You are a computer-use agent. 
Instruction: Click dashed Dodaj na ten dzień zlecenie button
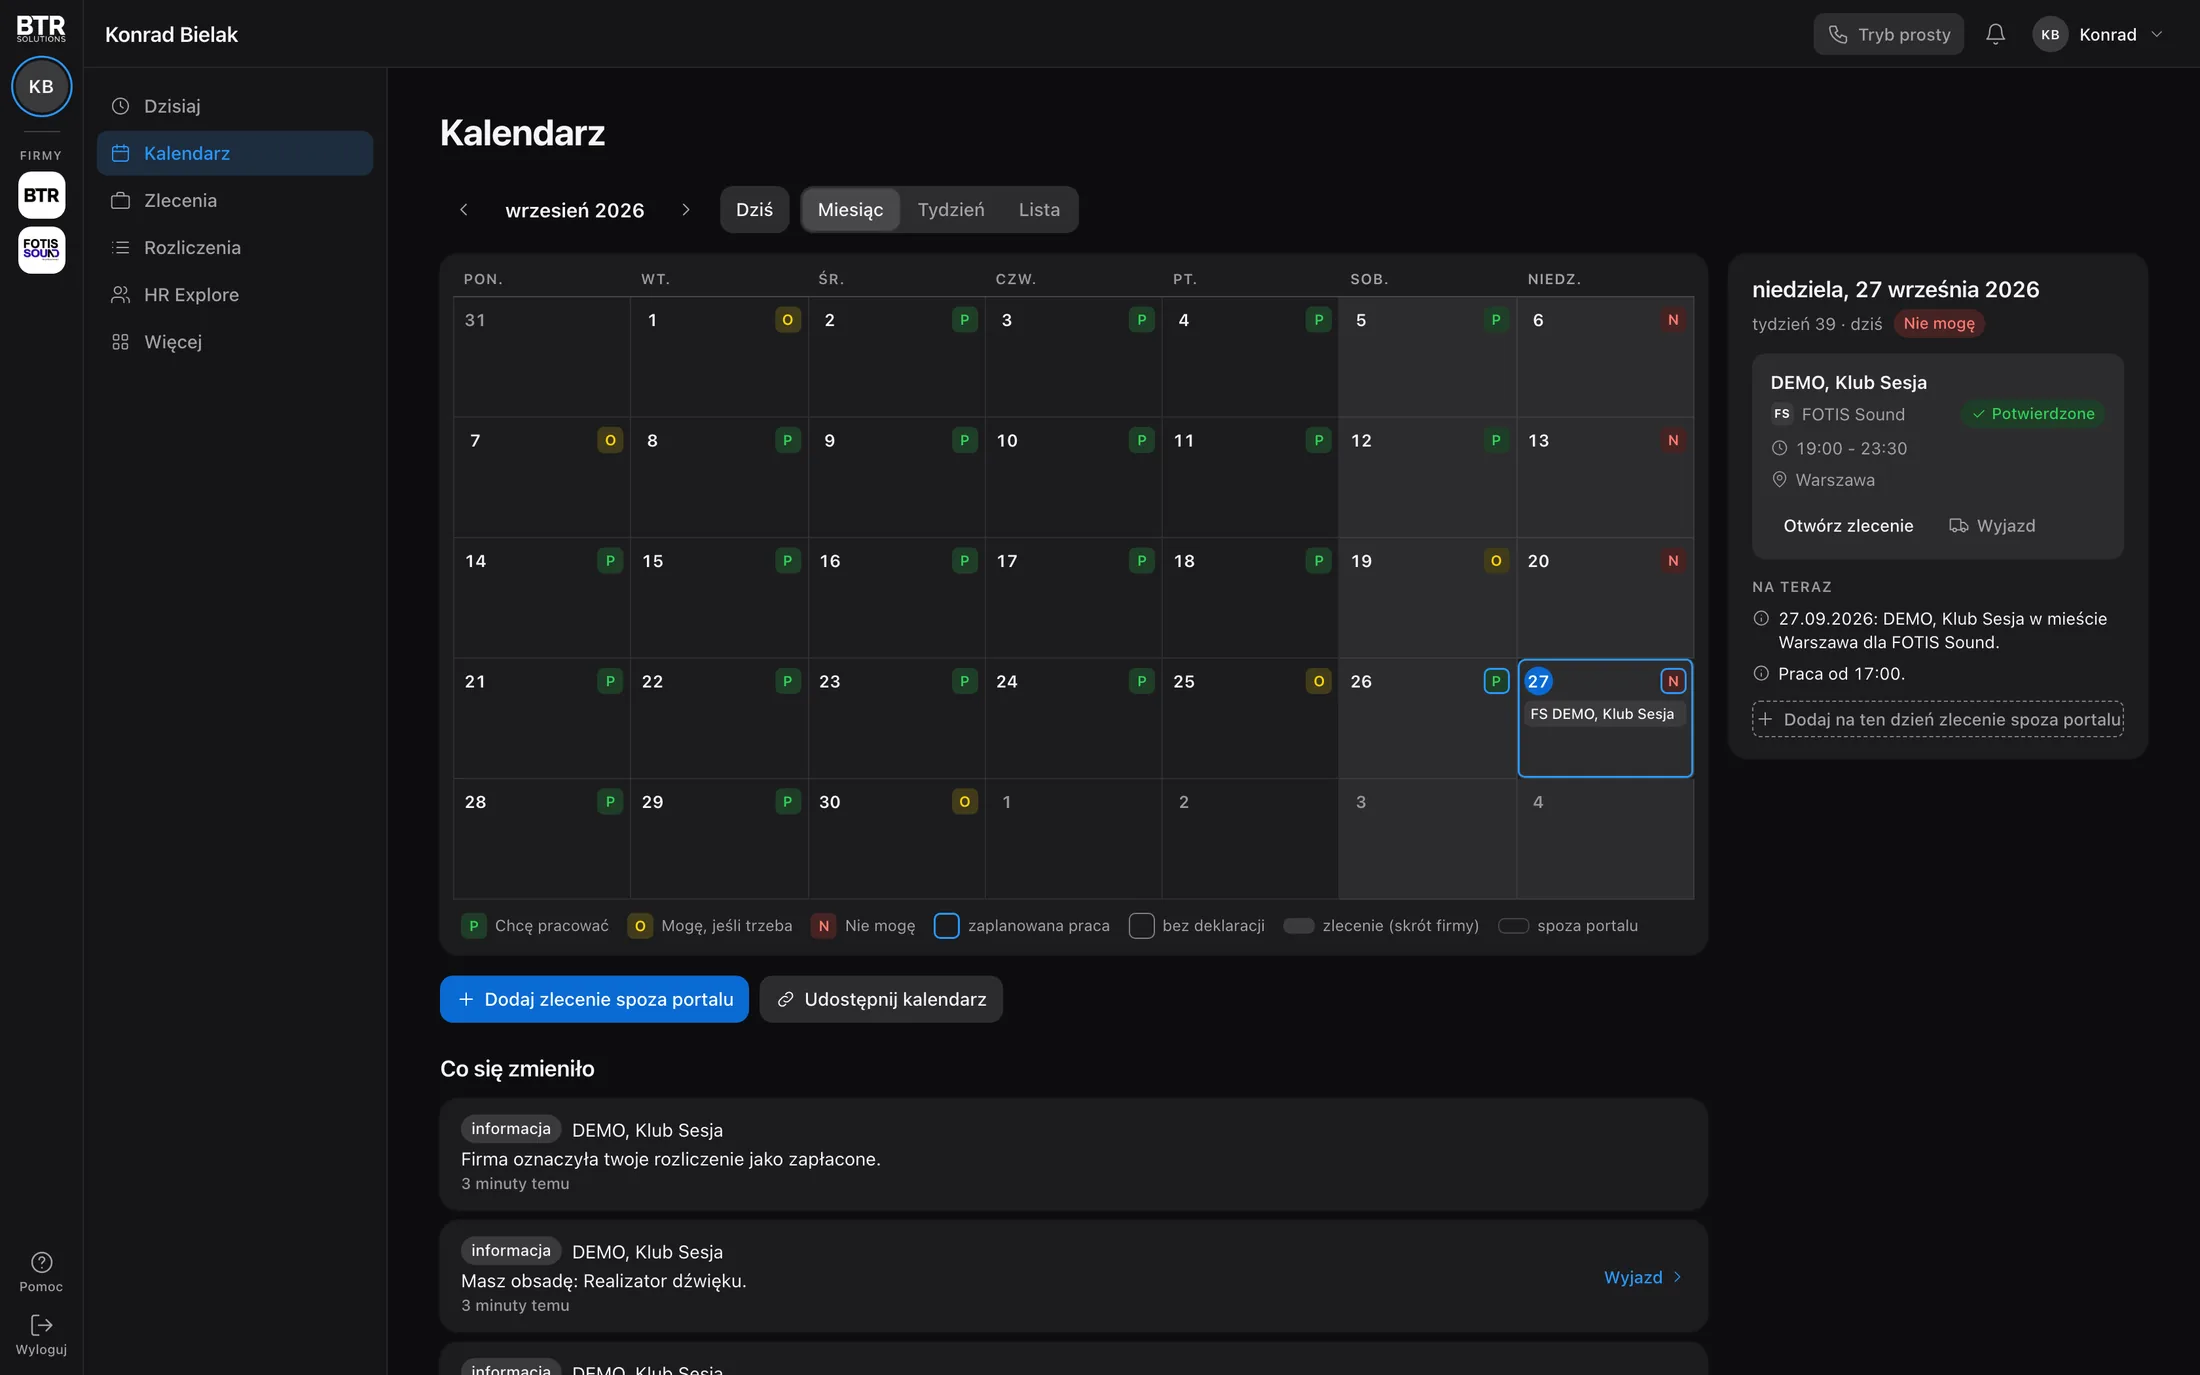click(x=1937, y=719)
